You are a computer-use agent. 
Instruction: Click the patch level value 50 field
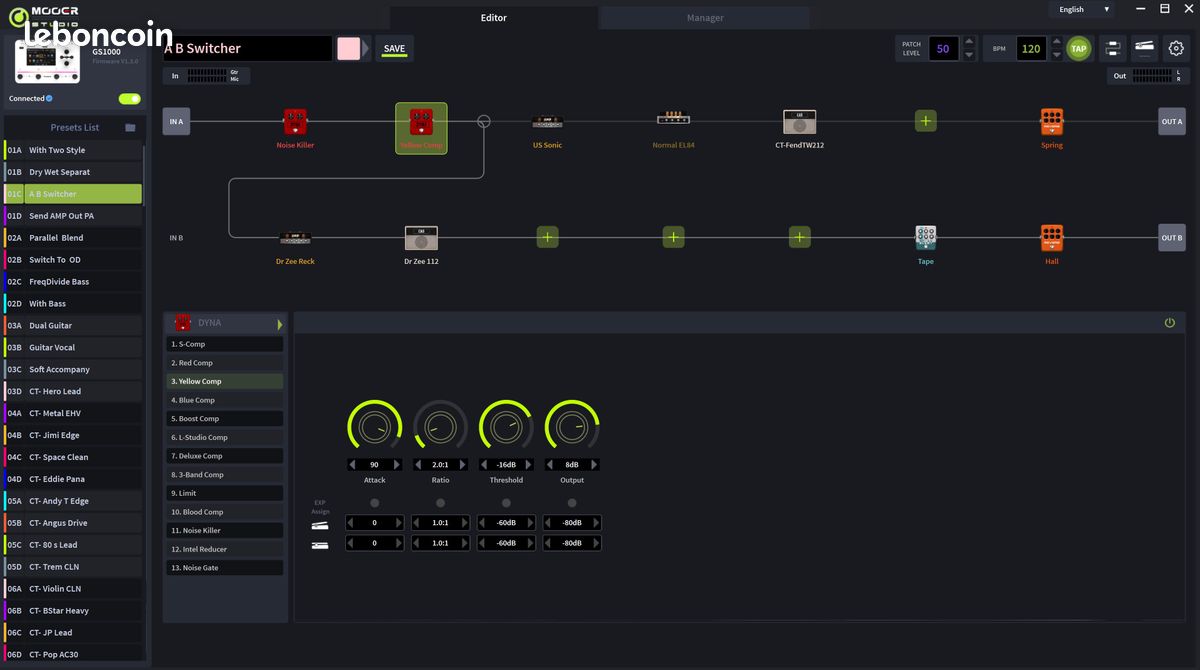click(x=943, y=48)
